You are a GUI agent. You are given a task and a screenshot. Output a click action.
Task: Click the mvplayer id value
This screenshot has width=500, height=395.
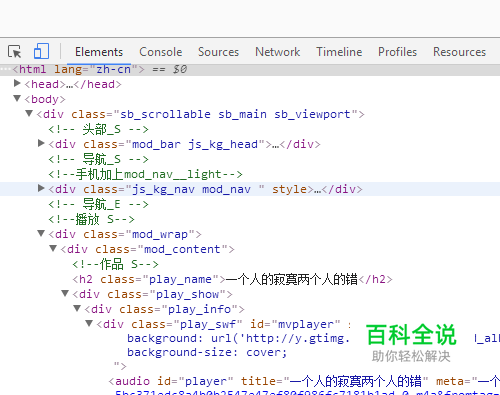306,324
